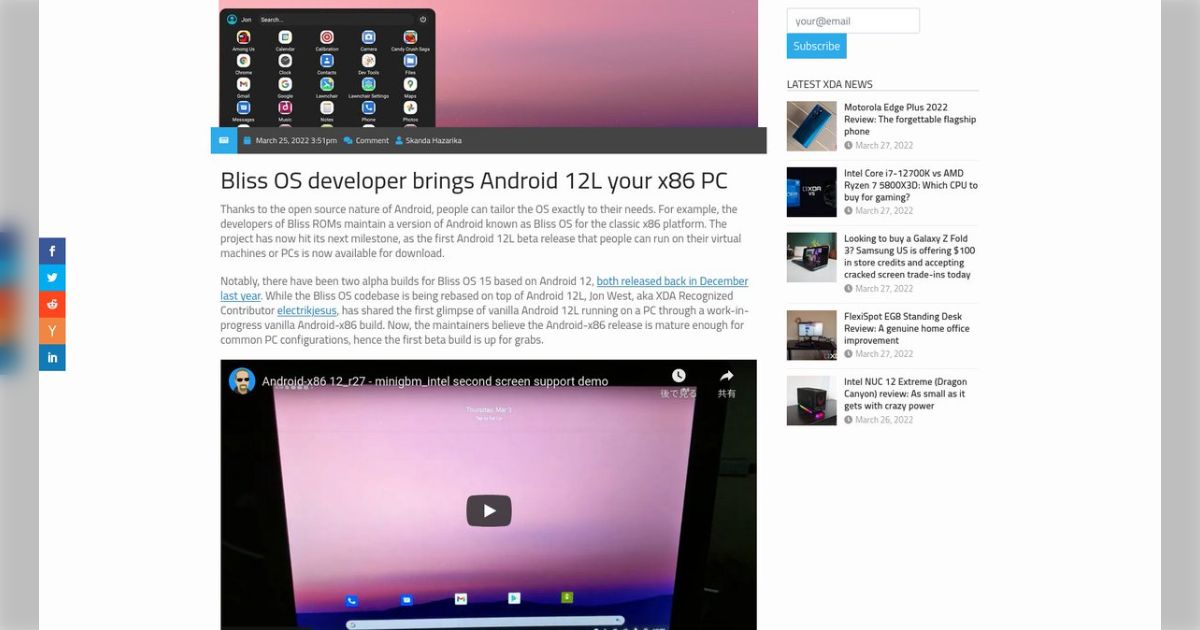Image resolution: width=1200 pixels, height=630 pixels.
Task: Open Among Us from the app drawer
Action: (244, 38)
